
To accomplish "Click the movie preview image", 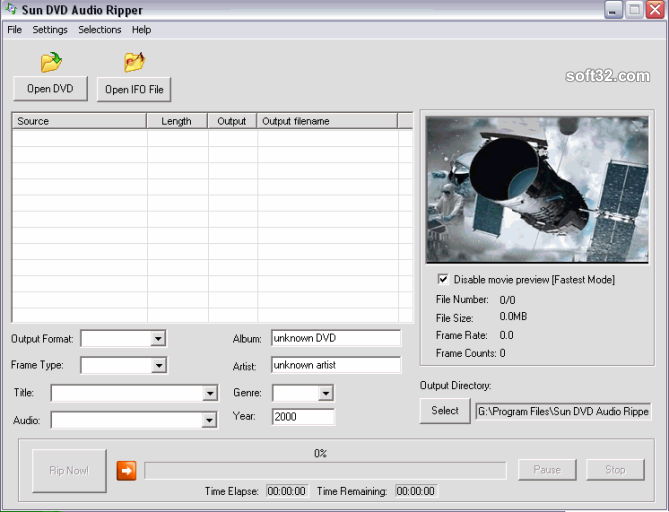I will 537,190.
